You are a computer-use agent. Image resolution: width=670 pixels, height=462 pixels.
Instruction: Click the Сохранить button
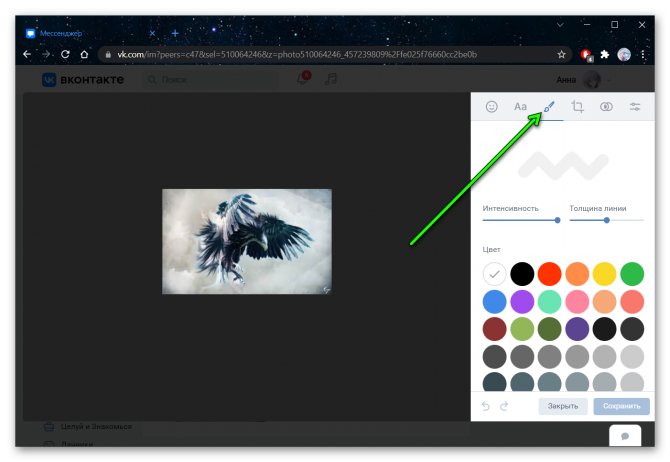tap(621, 406)
